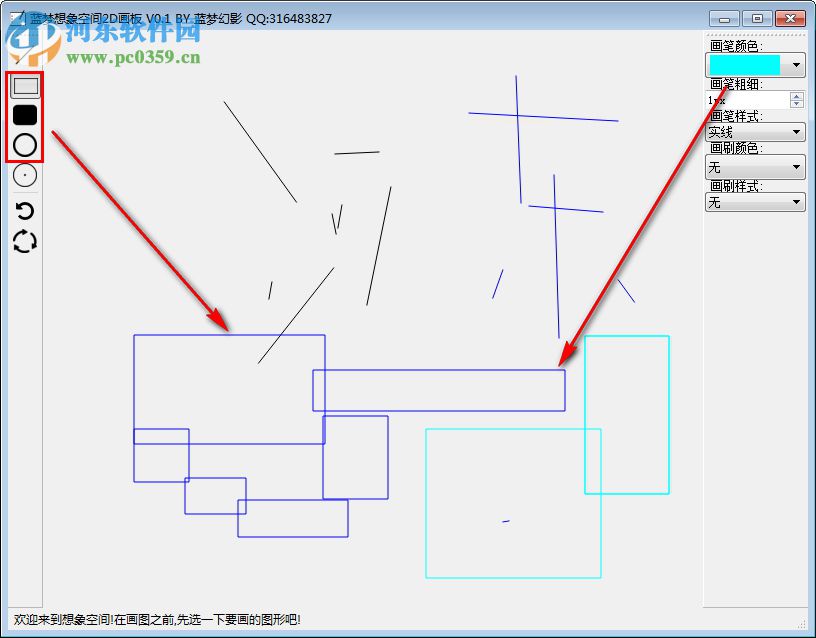The height and width of the screenshot is (638, 816).
Task: Increase pen thickness with the up stepper arrow
Action: pyautogui.click(x=795, y=95)
